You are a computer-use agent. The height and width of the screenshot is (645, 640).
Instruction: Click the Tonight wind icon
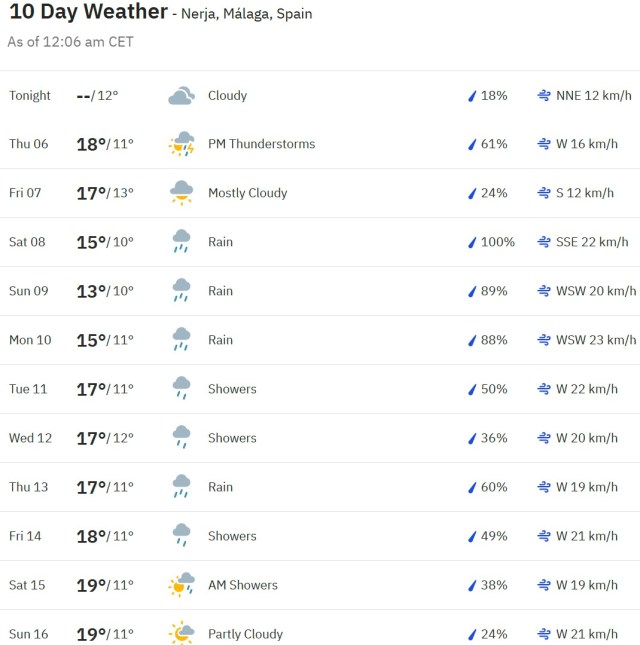544,96
